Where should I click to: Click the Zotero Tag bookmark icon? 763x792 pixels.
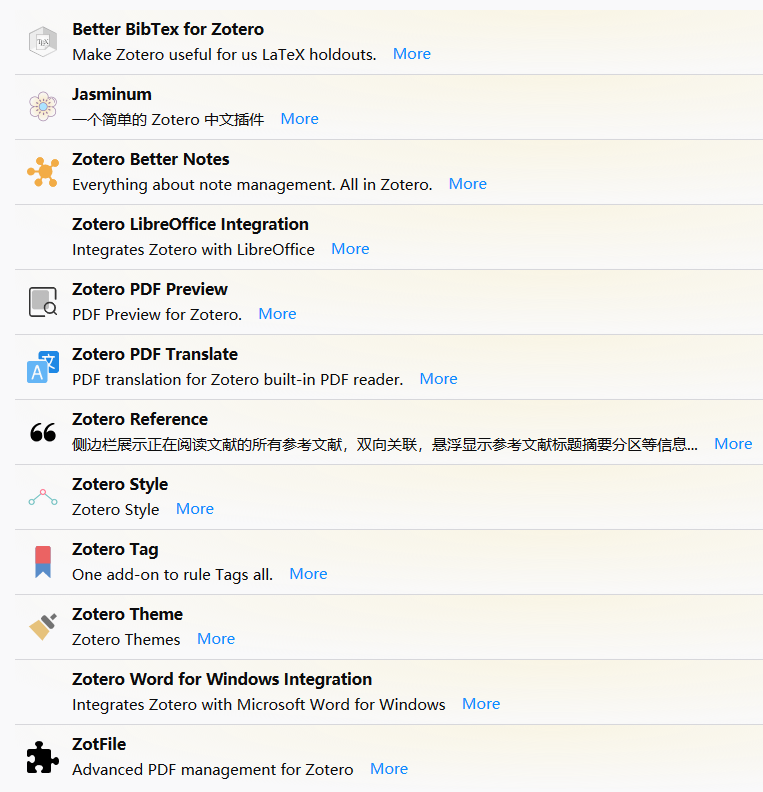43,562
